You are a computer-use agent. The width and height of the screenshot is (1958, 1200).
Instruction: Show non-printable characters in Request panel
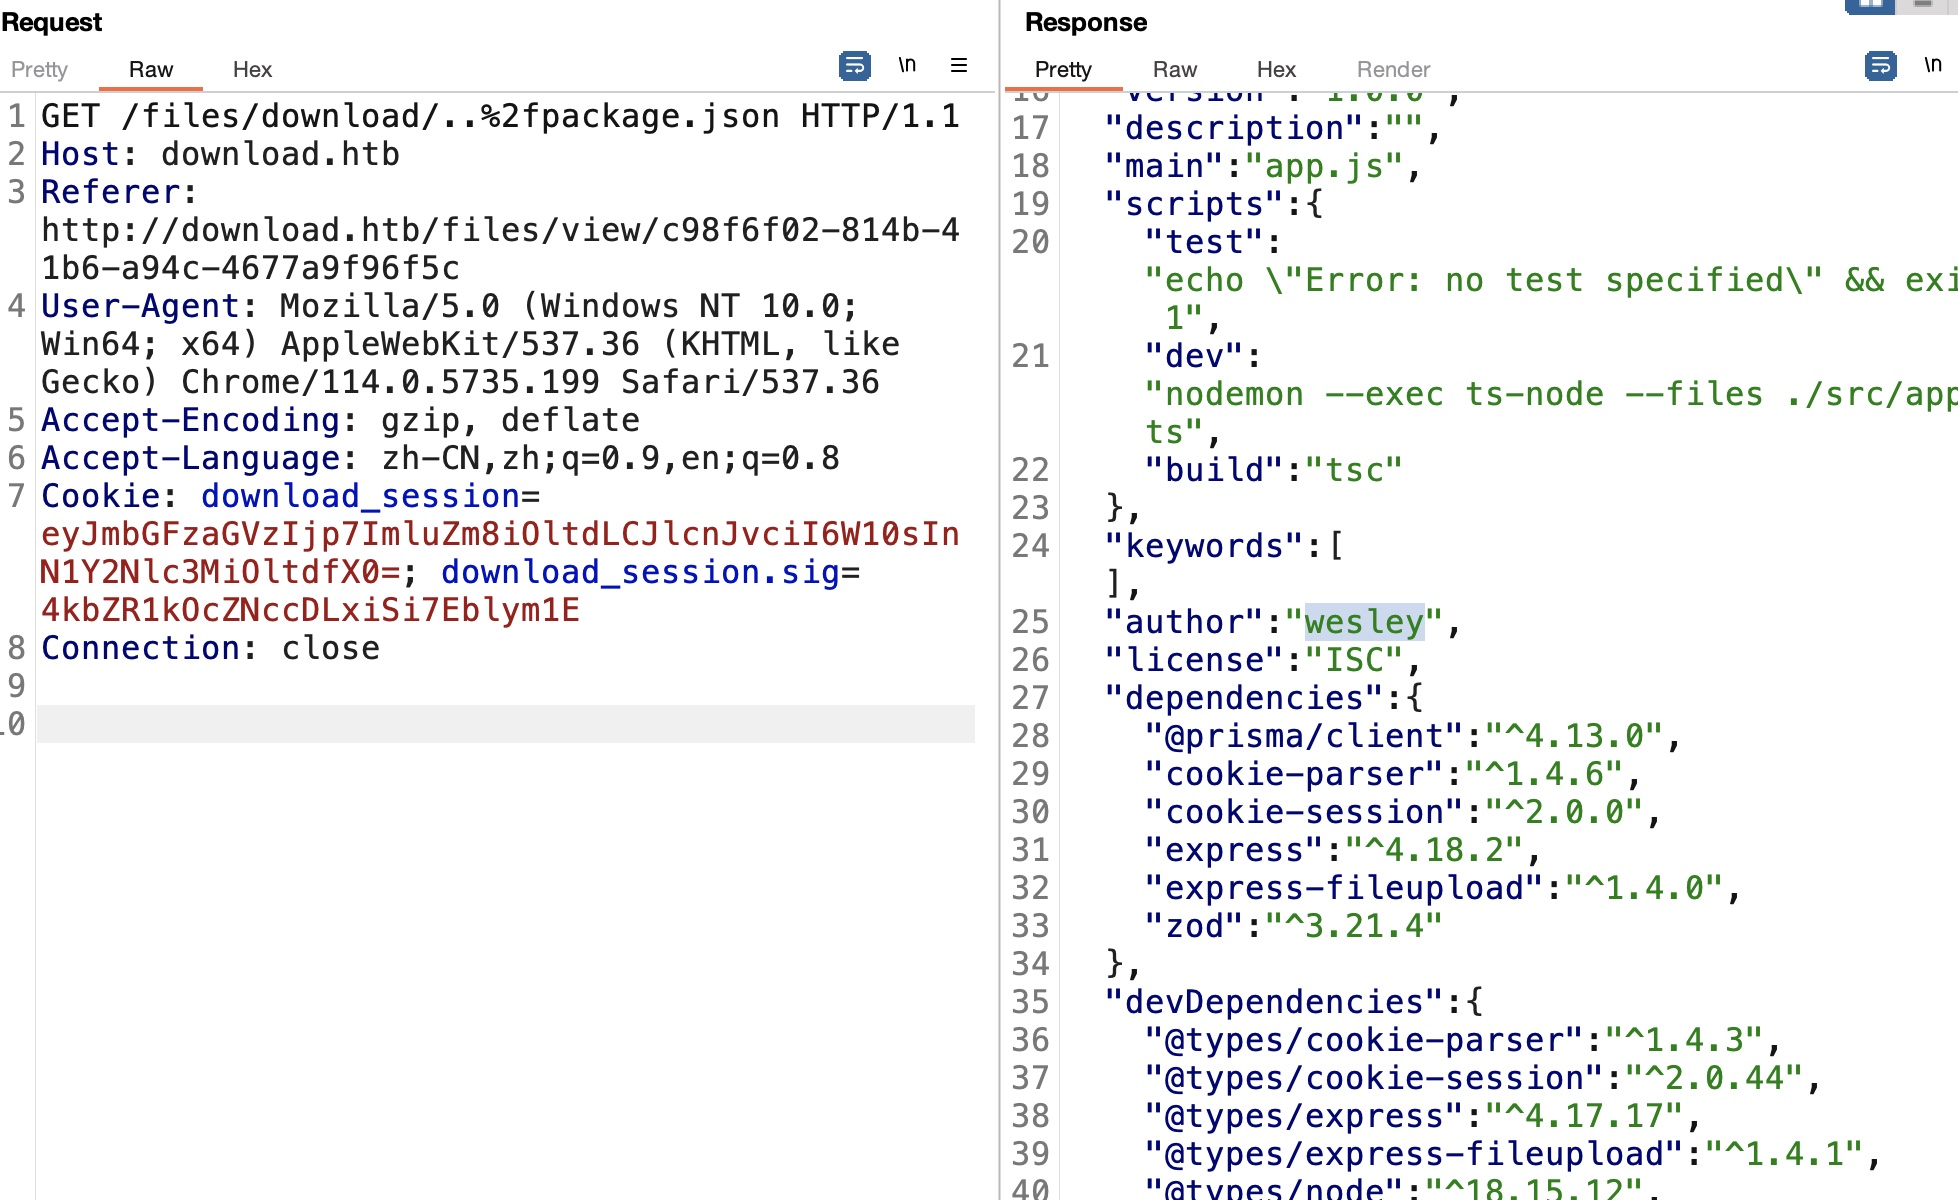click(x=907, y=66)
